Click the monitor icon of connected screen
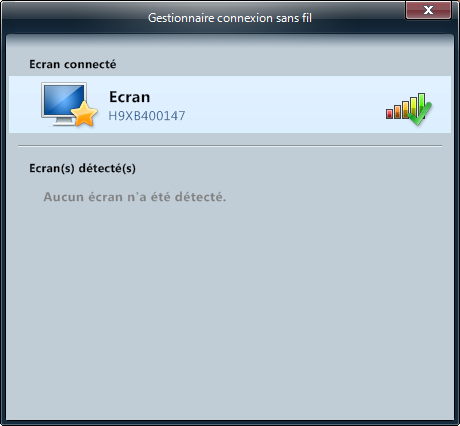This screenshot has width=460, height=426. click(64, 104)
